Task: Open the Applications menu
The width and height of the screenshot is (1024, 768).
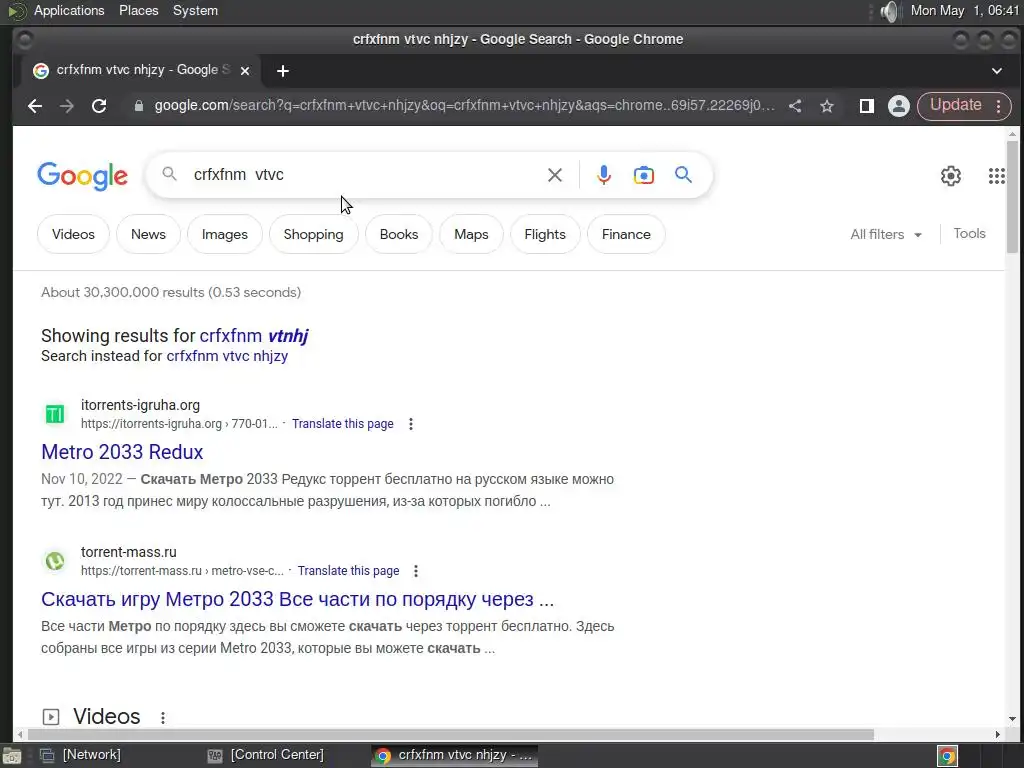Action: (69, 10)
